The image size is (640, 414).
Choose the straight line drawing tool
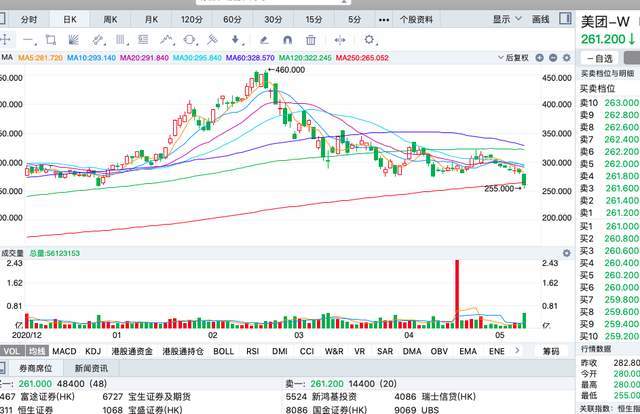click(x=28, y=40)
